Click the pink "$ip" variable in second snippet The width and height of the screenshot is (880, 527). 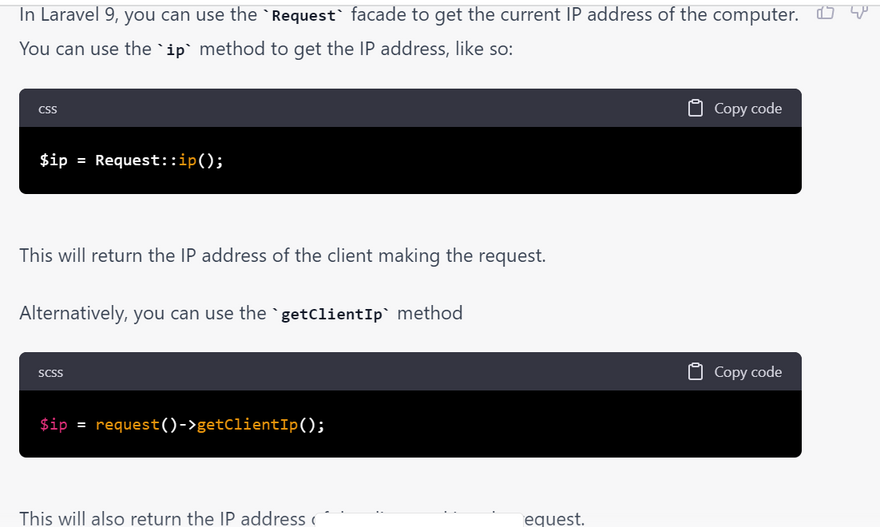[54, 424]
